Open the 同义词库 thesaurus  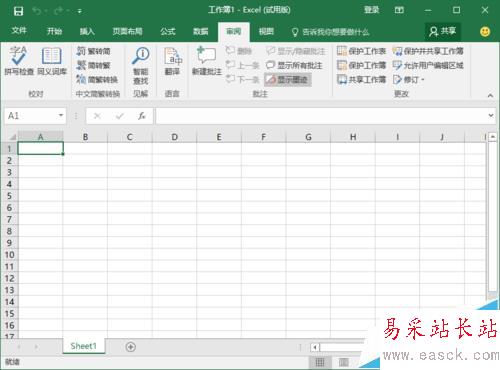click(52, 61)
